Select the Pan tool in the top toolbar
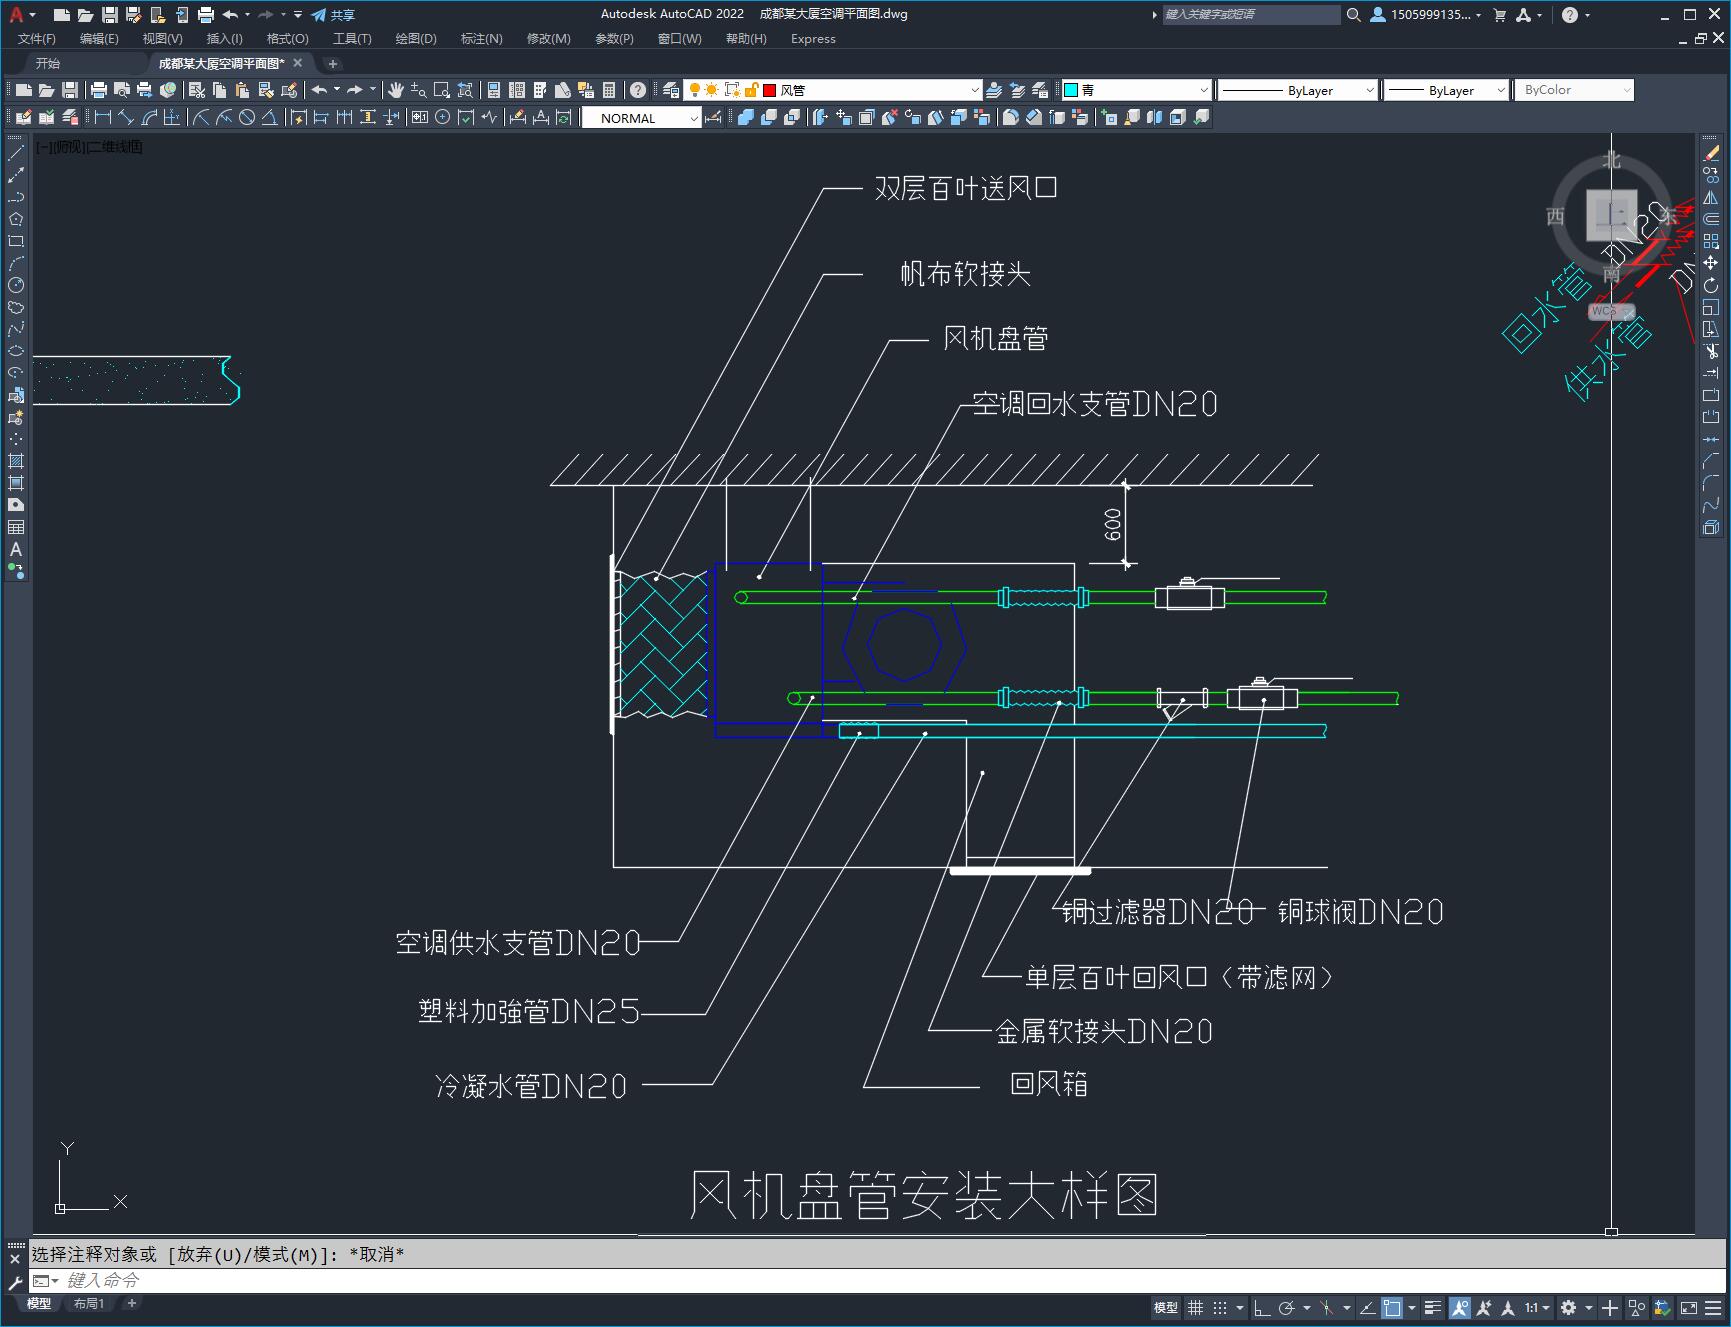Viewport: 1731px width, 1327px height. pos(397,89)
